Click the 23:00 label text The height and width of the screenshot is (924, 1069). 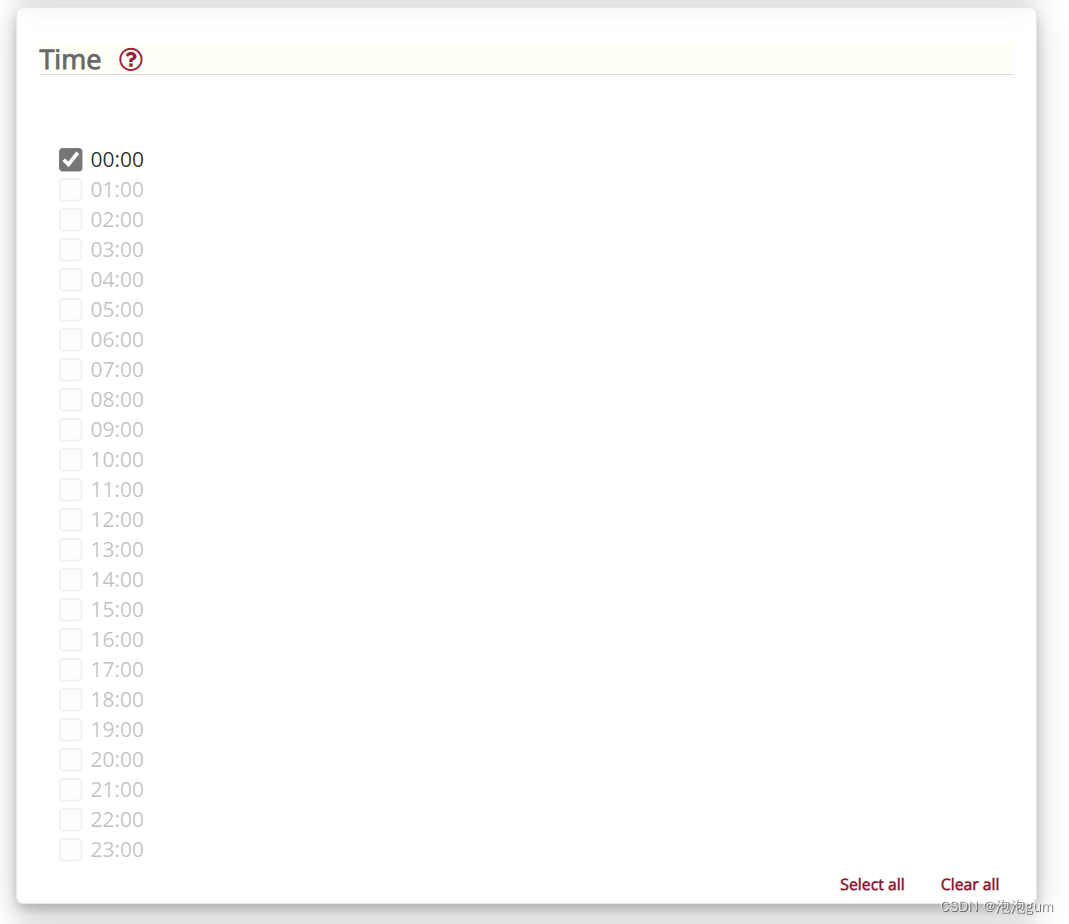pos(117,850)
